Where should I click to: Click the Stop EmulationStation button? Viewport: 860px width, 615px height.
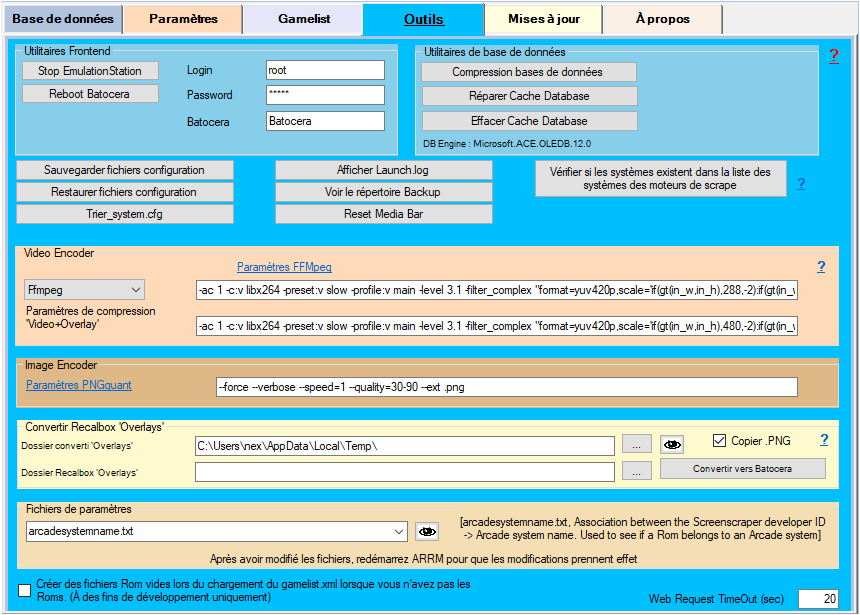tap(90, 71)
